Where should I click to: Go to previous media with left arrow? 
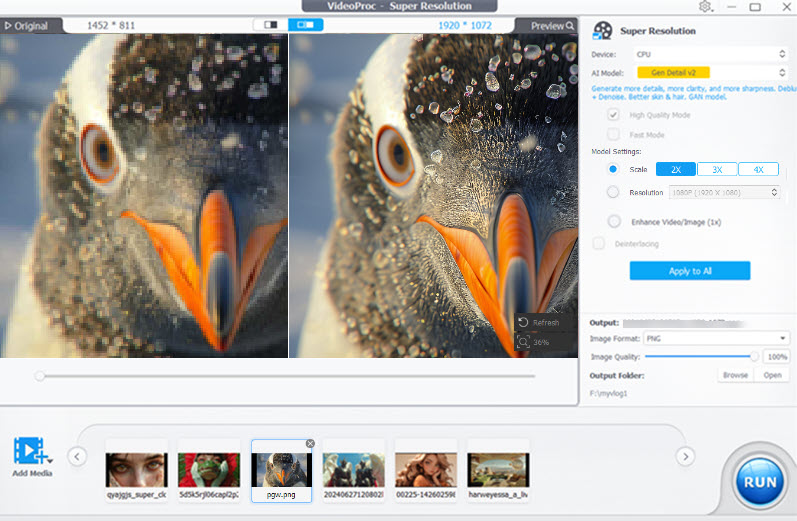coord(77,456)
